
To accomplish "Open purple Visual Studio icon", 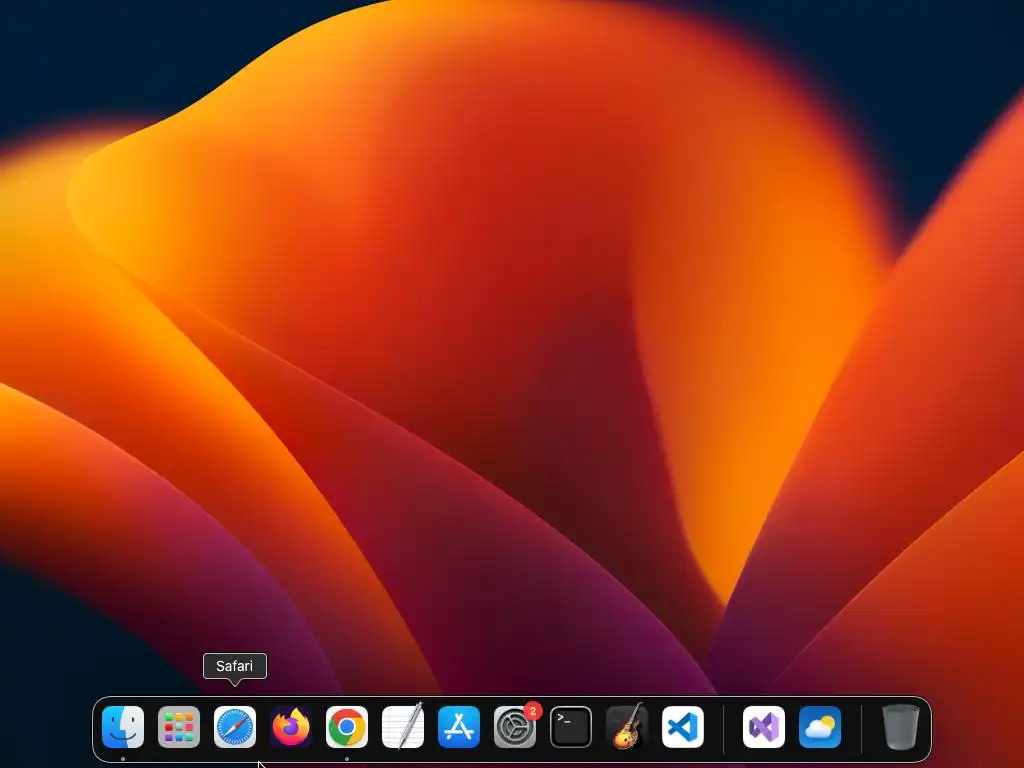I will 764,727.
